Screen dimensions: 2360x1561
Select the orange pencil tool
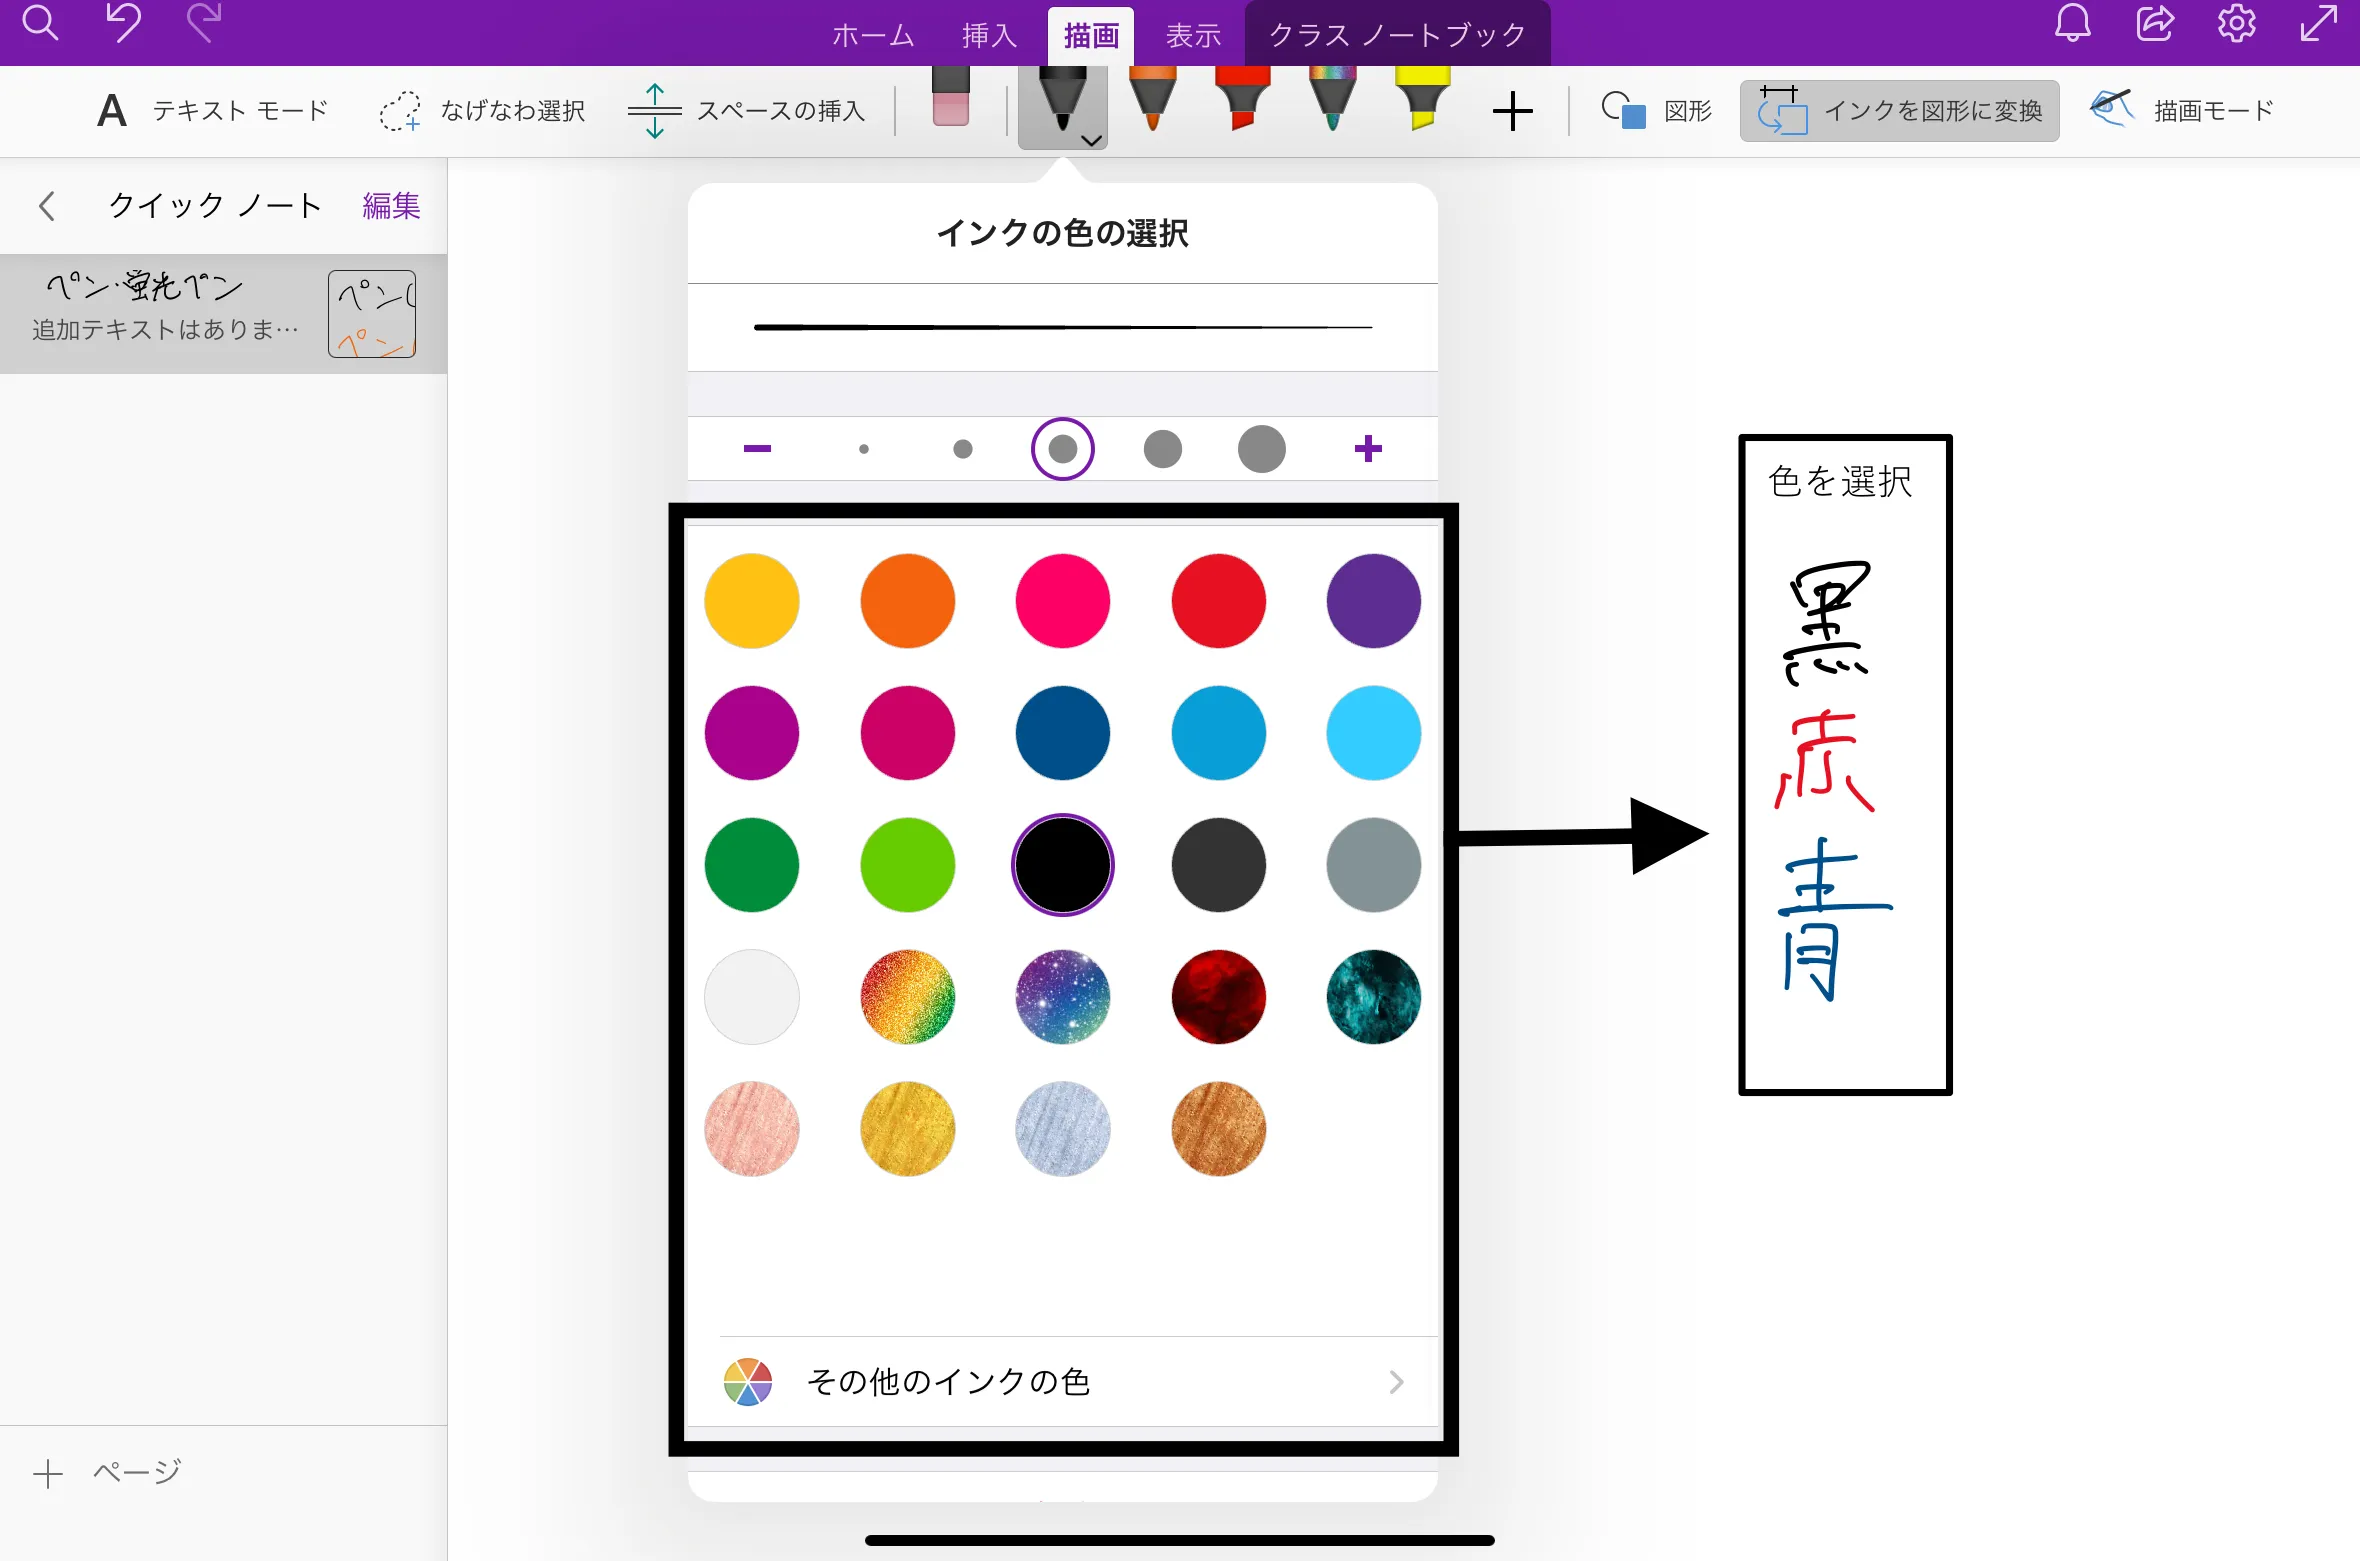pyautogui.click(x=1152, y=105)
